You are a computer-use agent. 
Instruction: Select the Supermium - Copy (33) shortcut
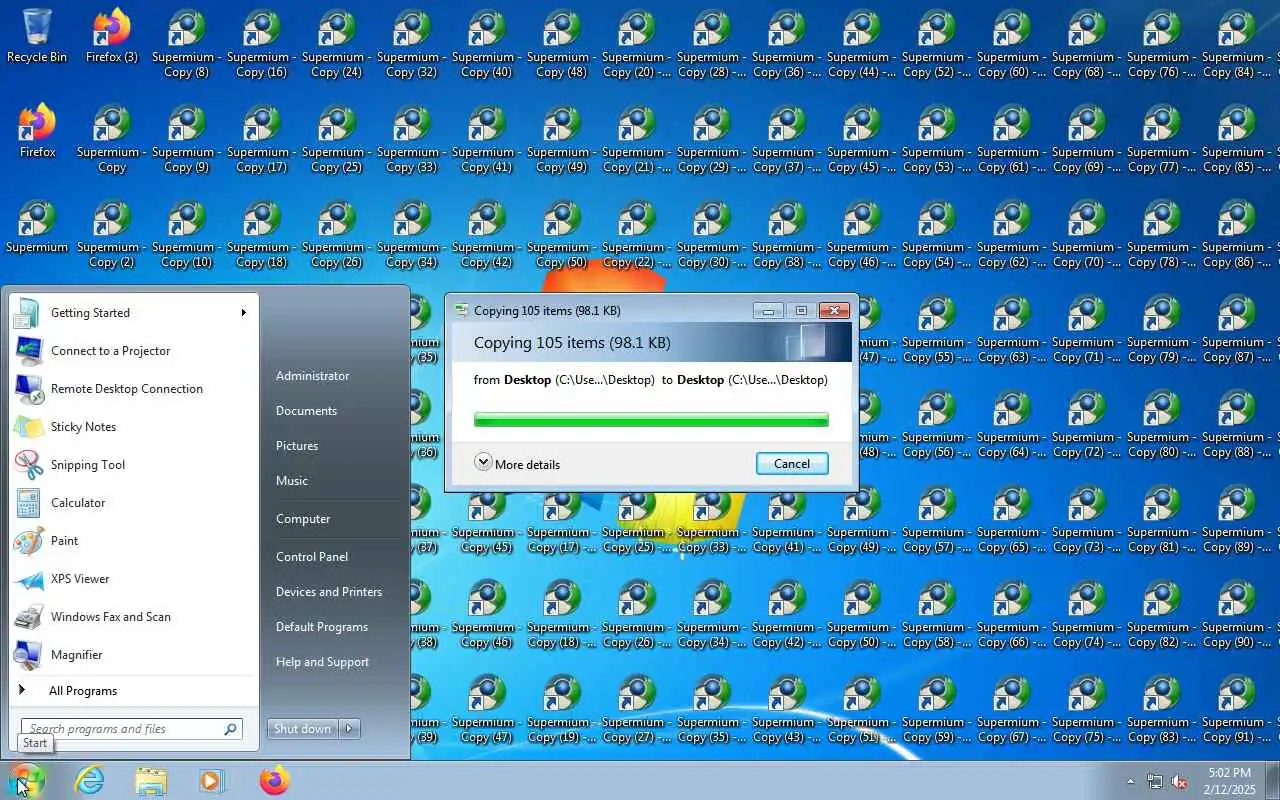point(411,139)
